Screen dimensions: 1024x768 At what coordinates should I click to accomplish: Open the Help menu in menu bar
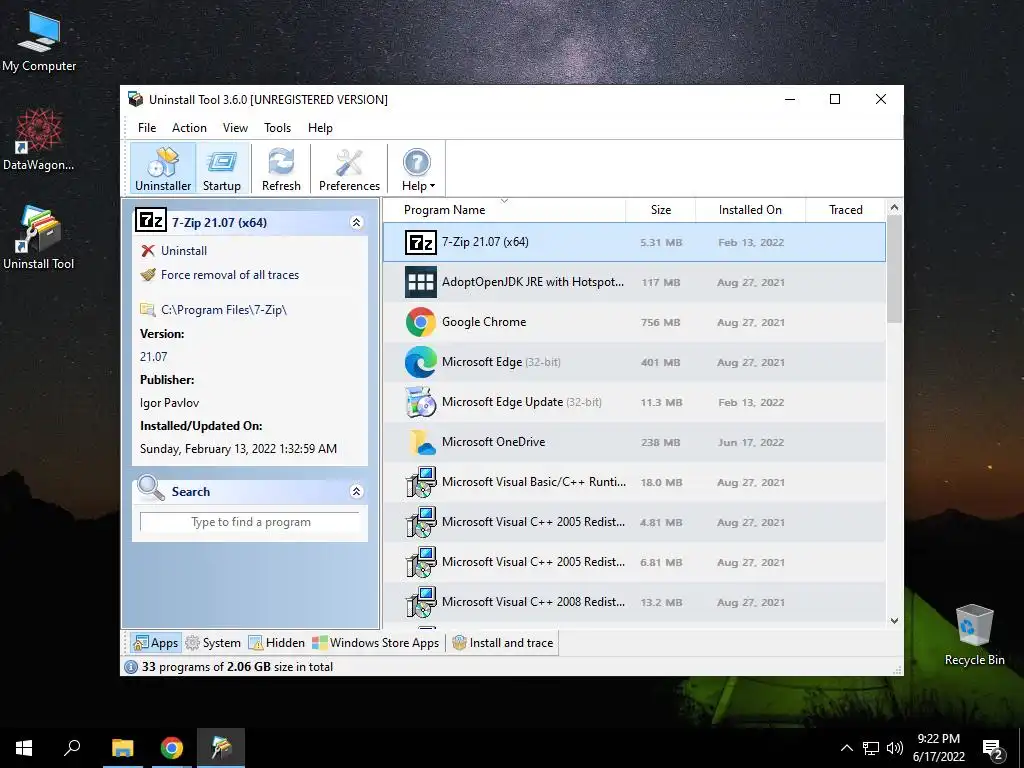[x=320, y=128]
